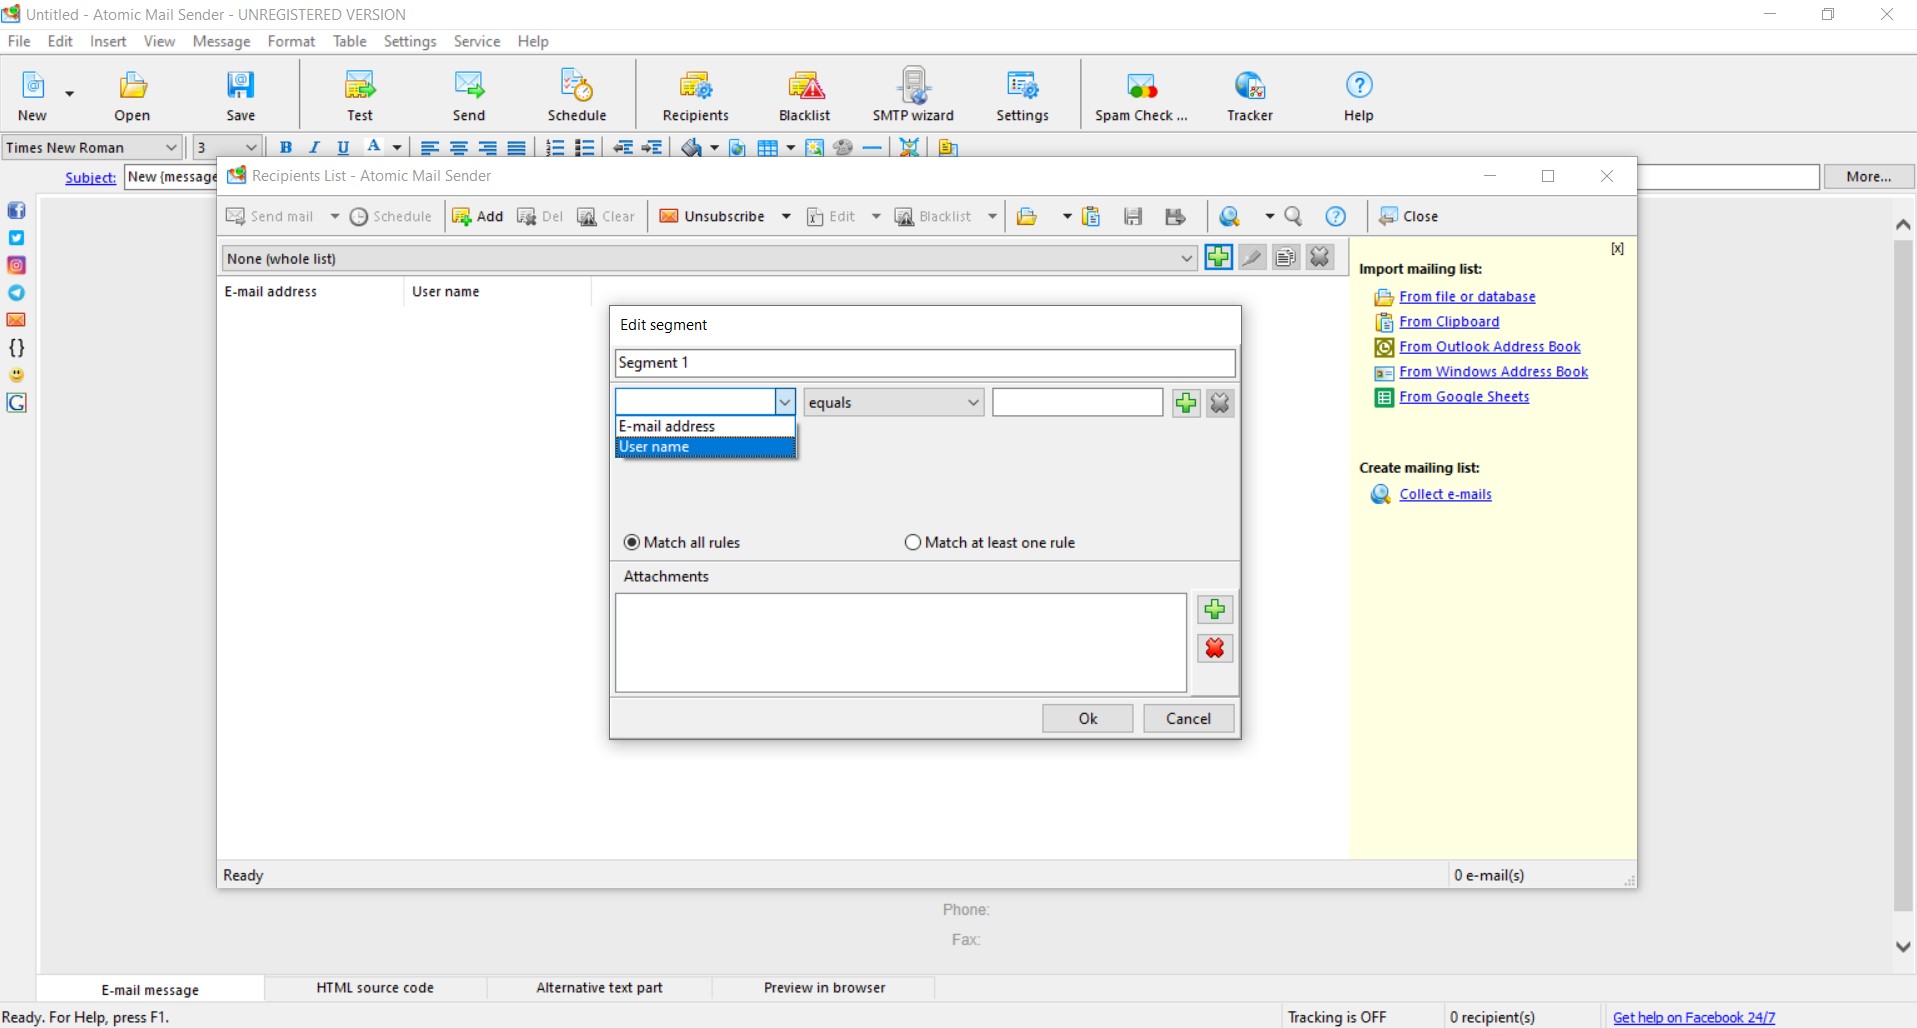1917x1028 pixels.
Task: Switch to HTML source code tab
Action: pyautogui.click(x=375, y=988)
